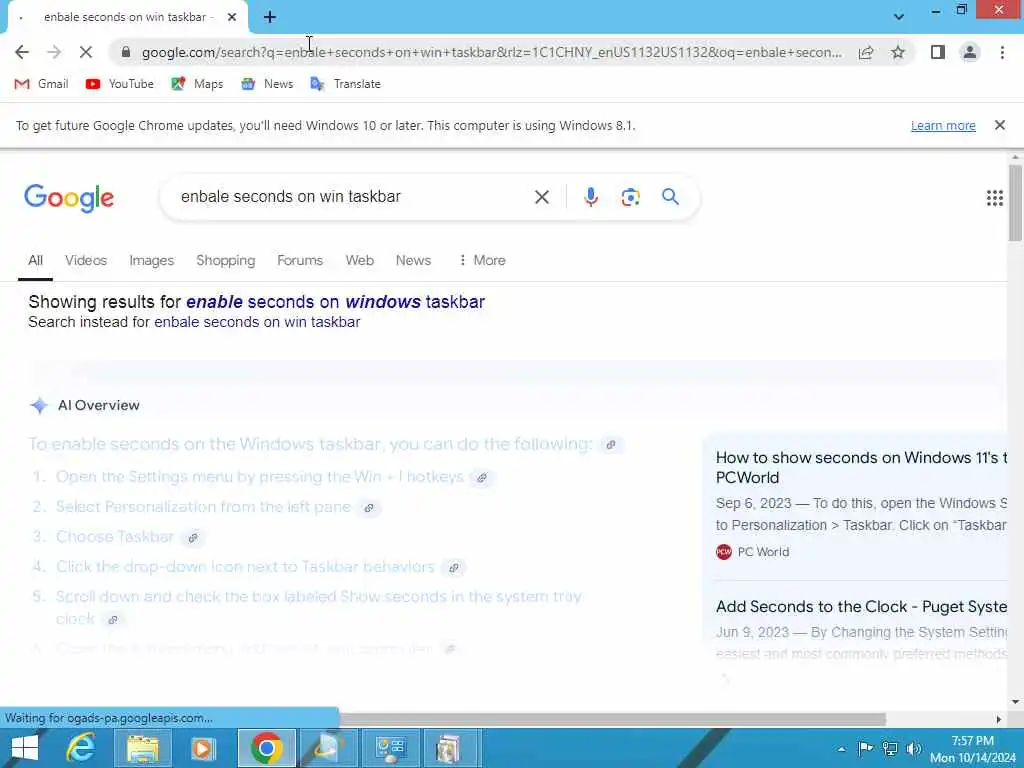Dismiss the Chrome update notification bar
The height and width of the screenshot is (768, 1024).
(999, 125)
